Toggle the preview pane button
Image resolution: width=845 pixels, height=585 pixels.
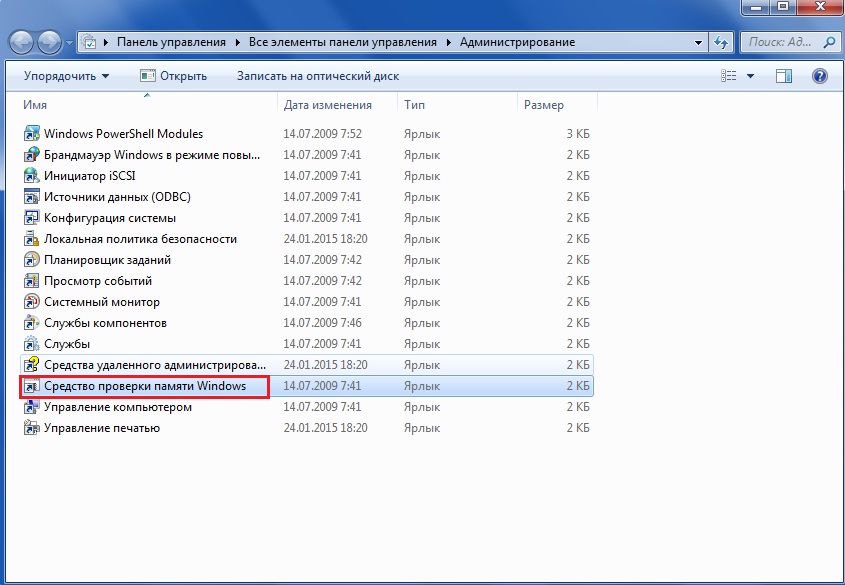click(x=784, y=76)
